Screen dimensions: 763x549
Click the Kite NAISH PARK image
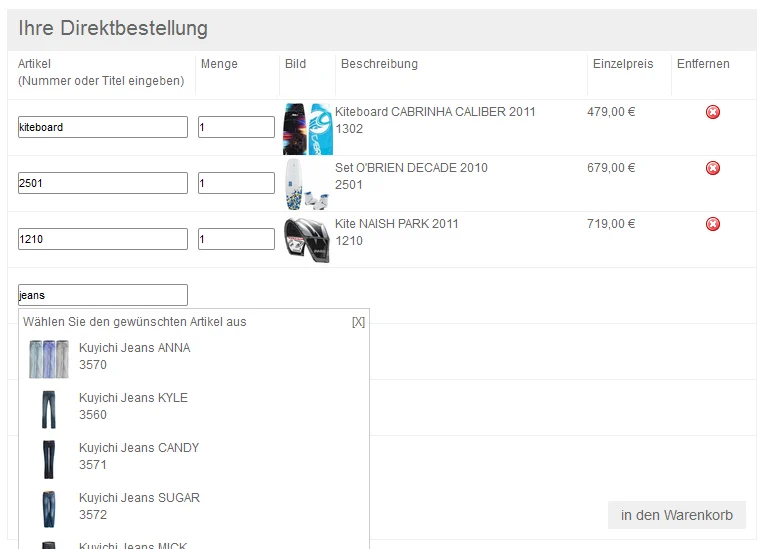[307, 240]
